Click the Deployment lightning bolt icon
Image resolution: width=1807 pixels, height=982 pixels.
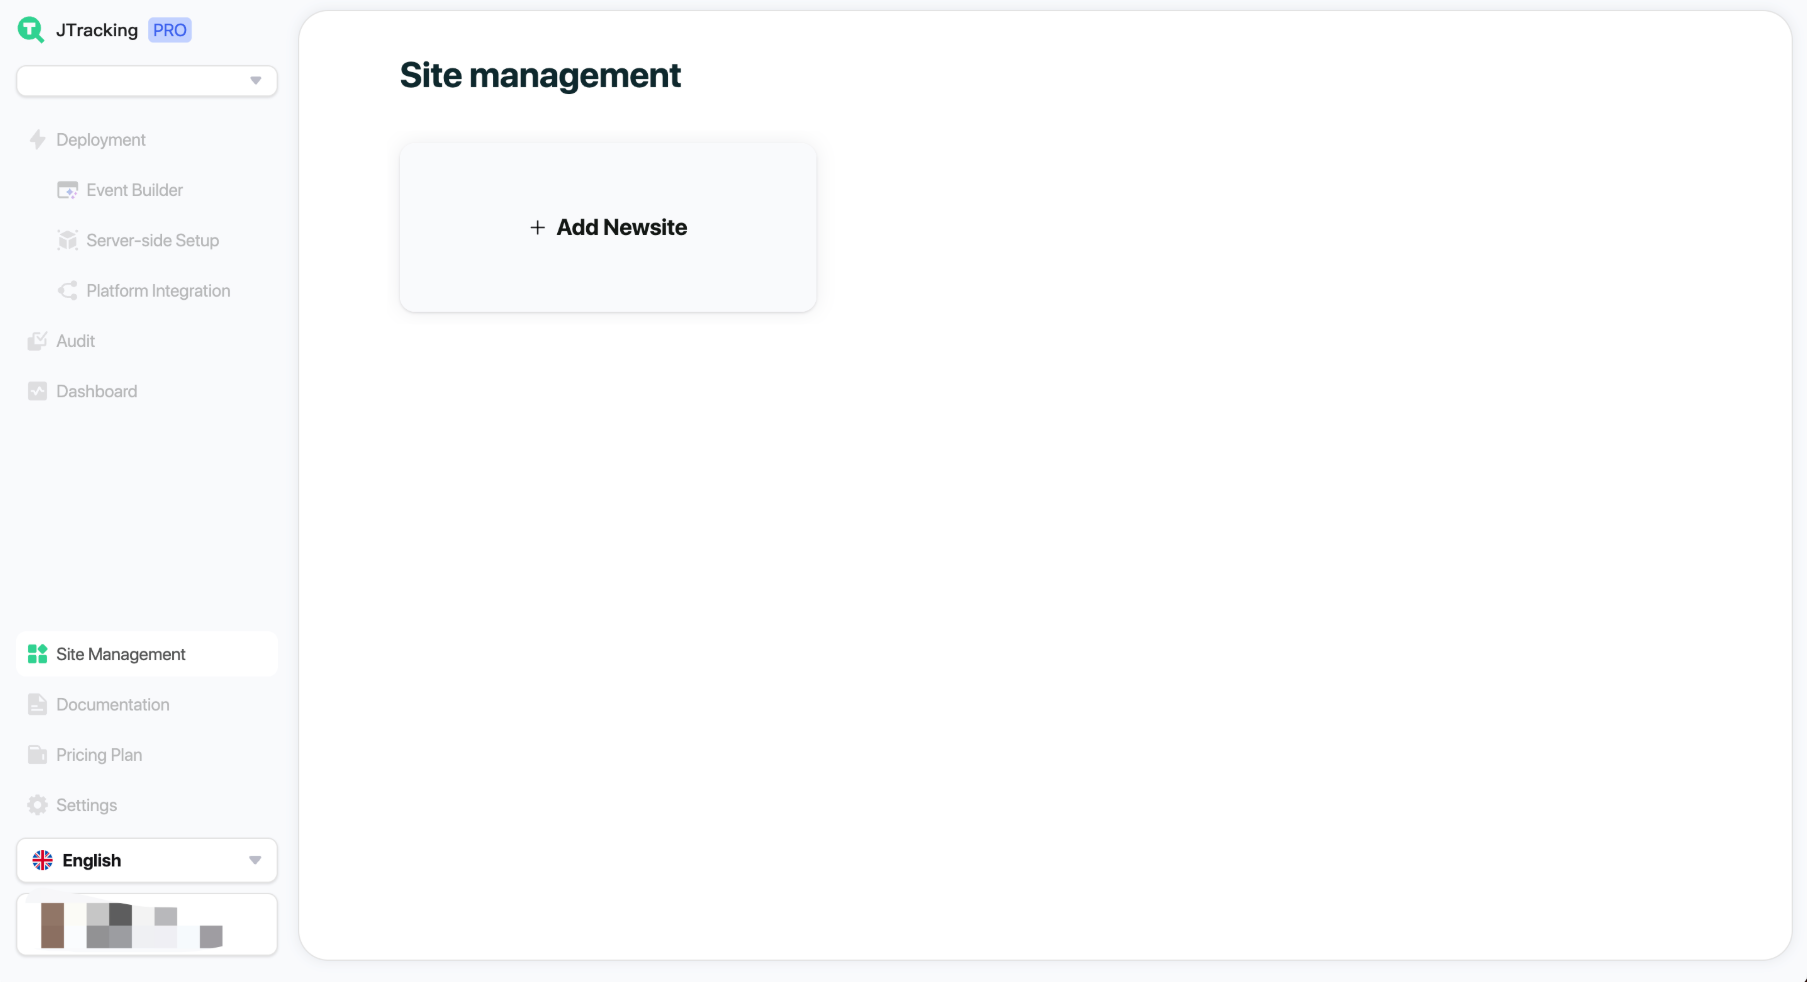[37, 140]
